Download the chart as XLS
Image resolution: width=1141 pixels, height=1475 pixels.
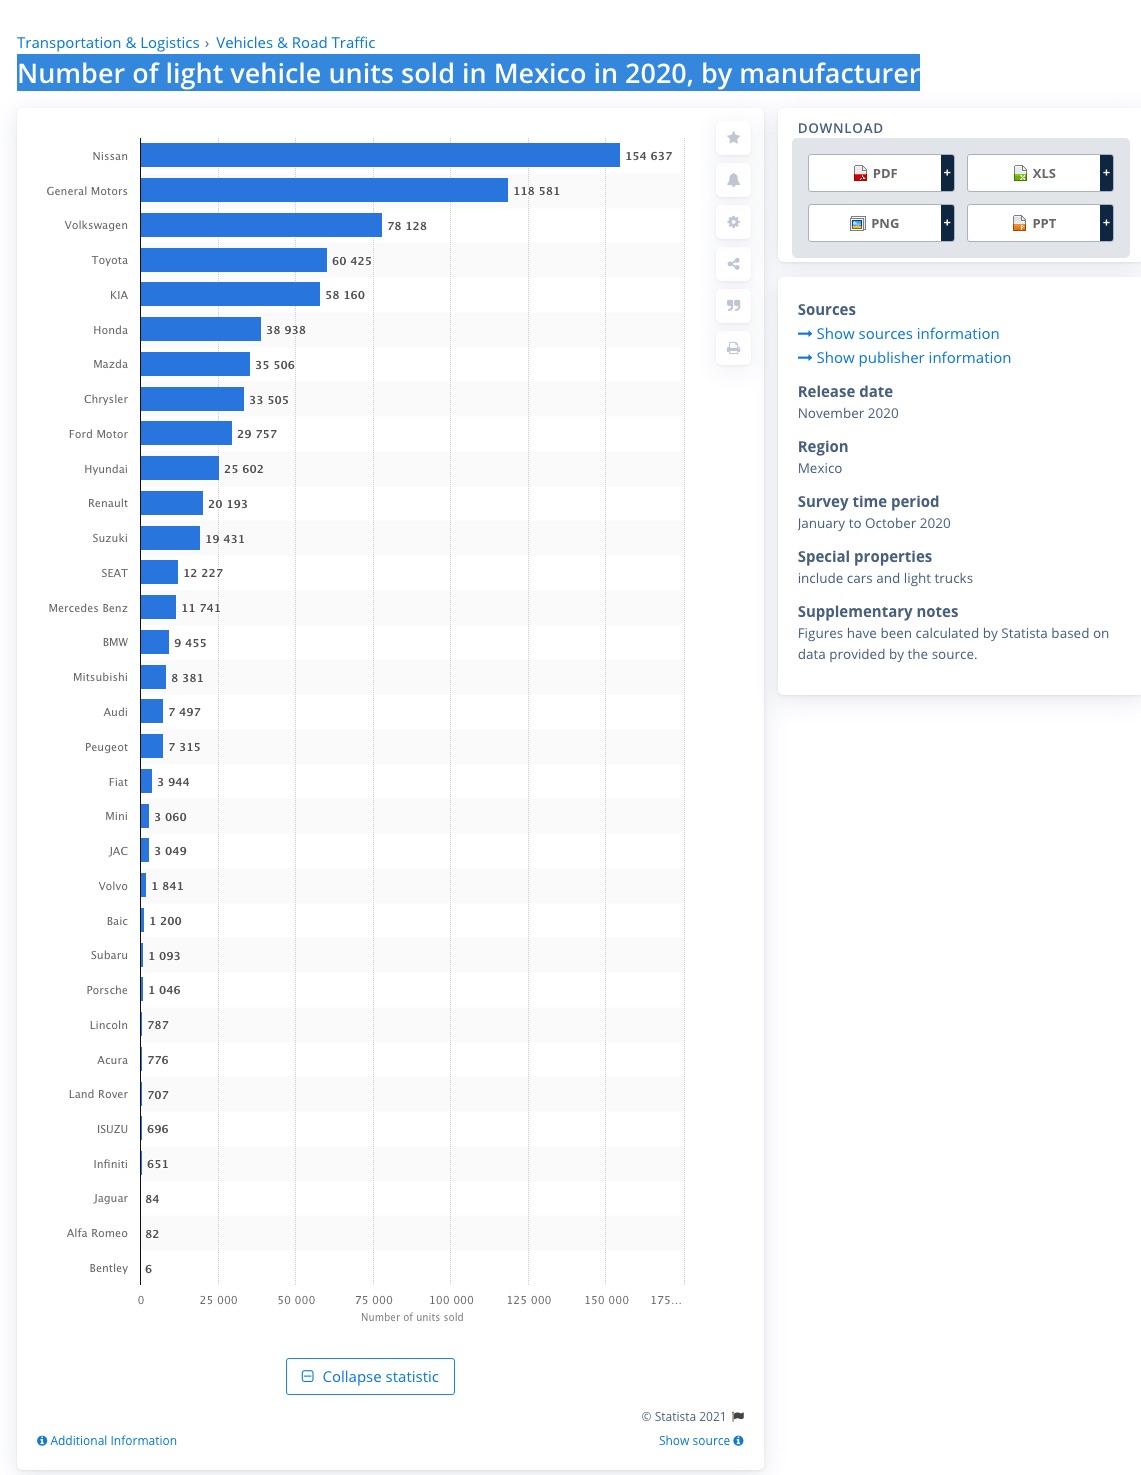(x=1033, y=173)
